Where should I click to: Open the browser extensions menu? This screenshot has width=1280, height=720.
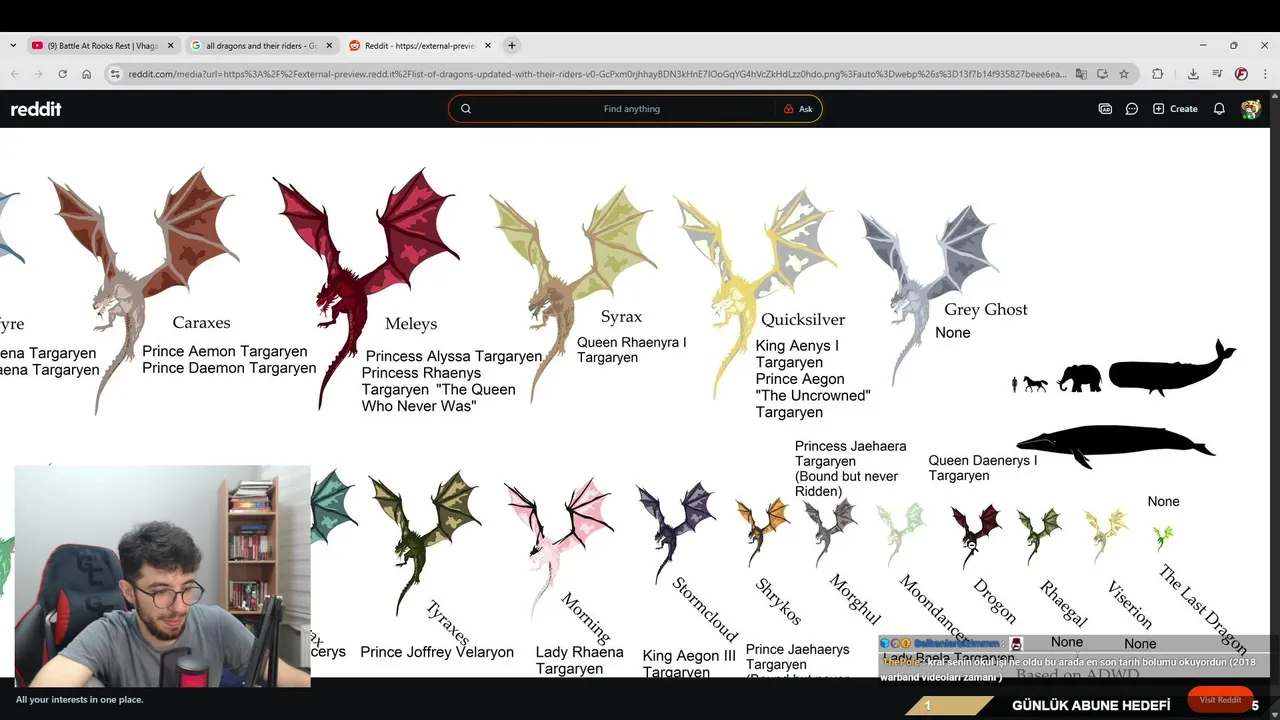1158,74
